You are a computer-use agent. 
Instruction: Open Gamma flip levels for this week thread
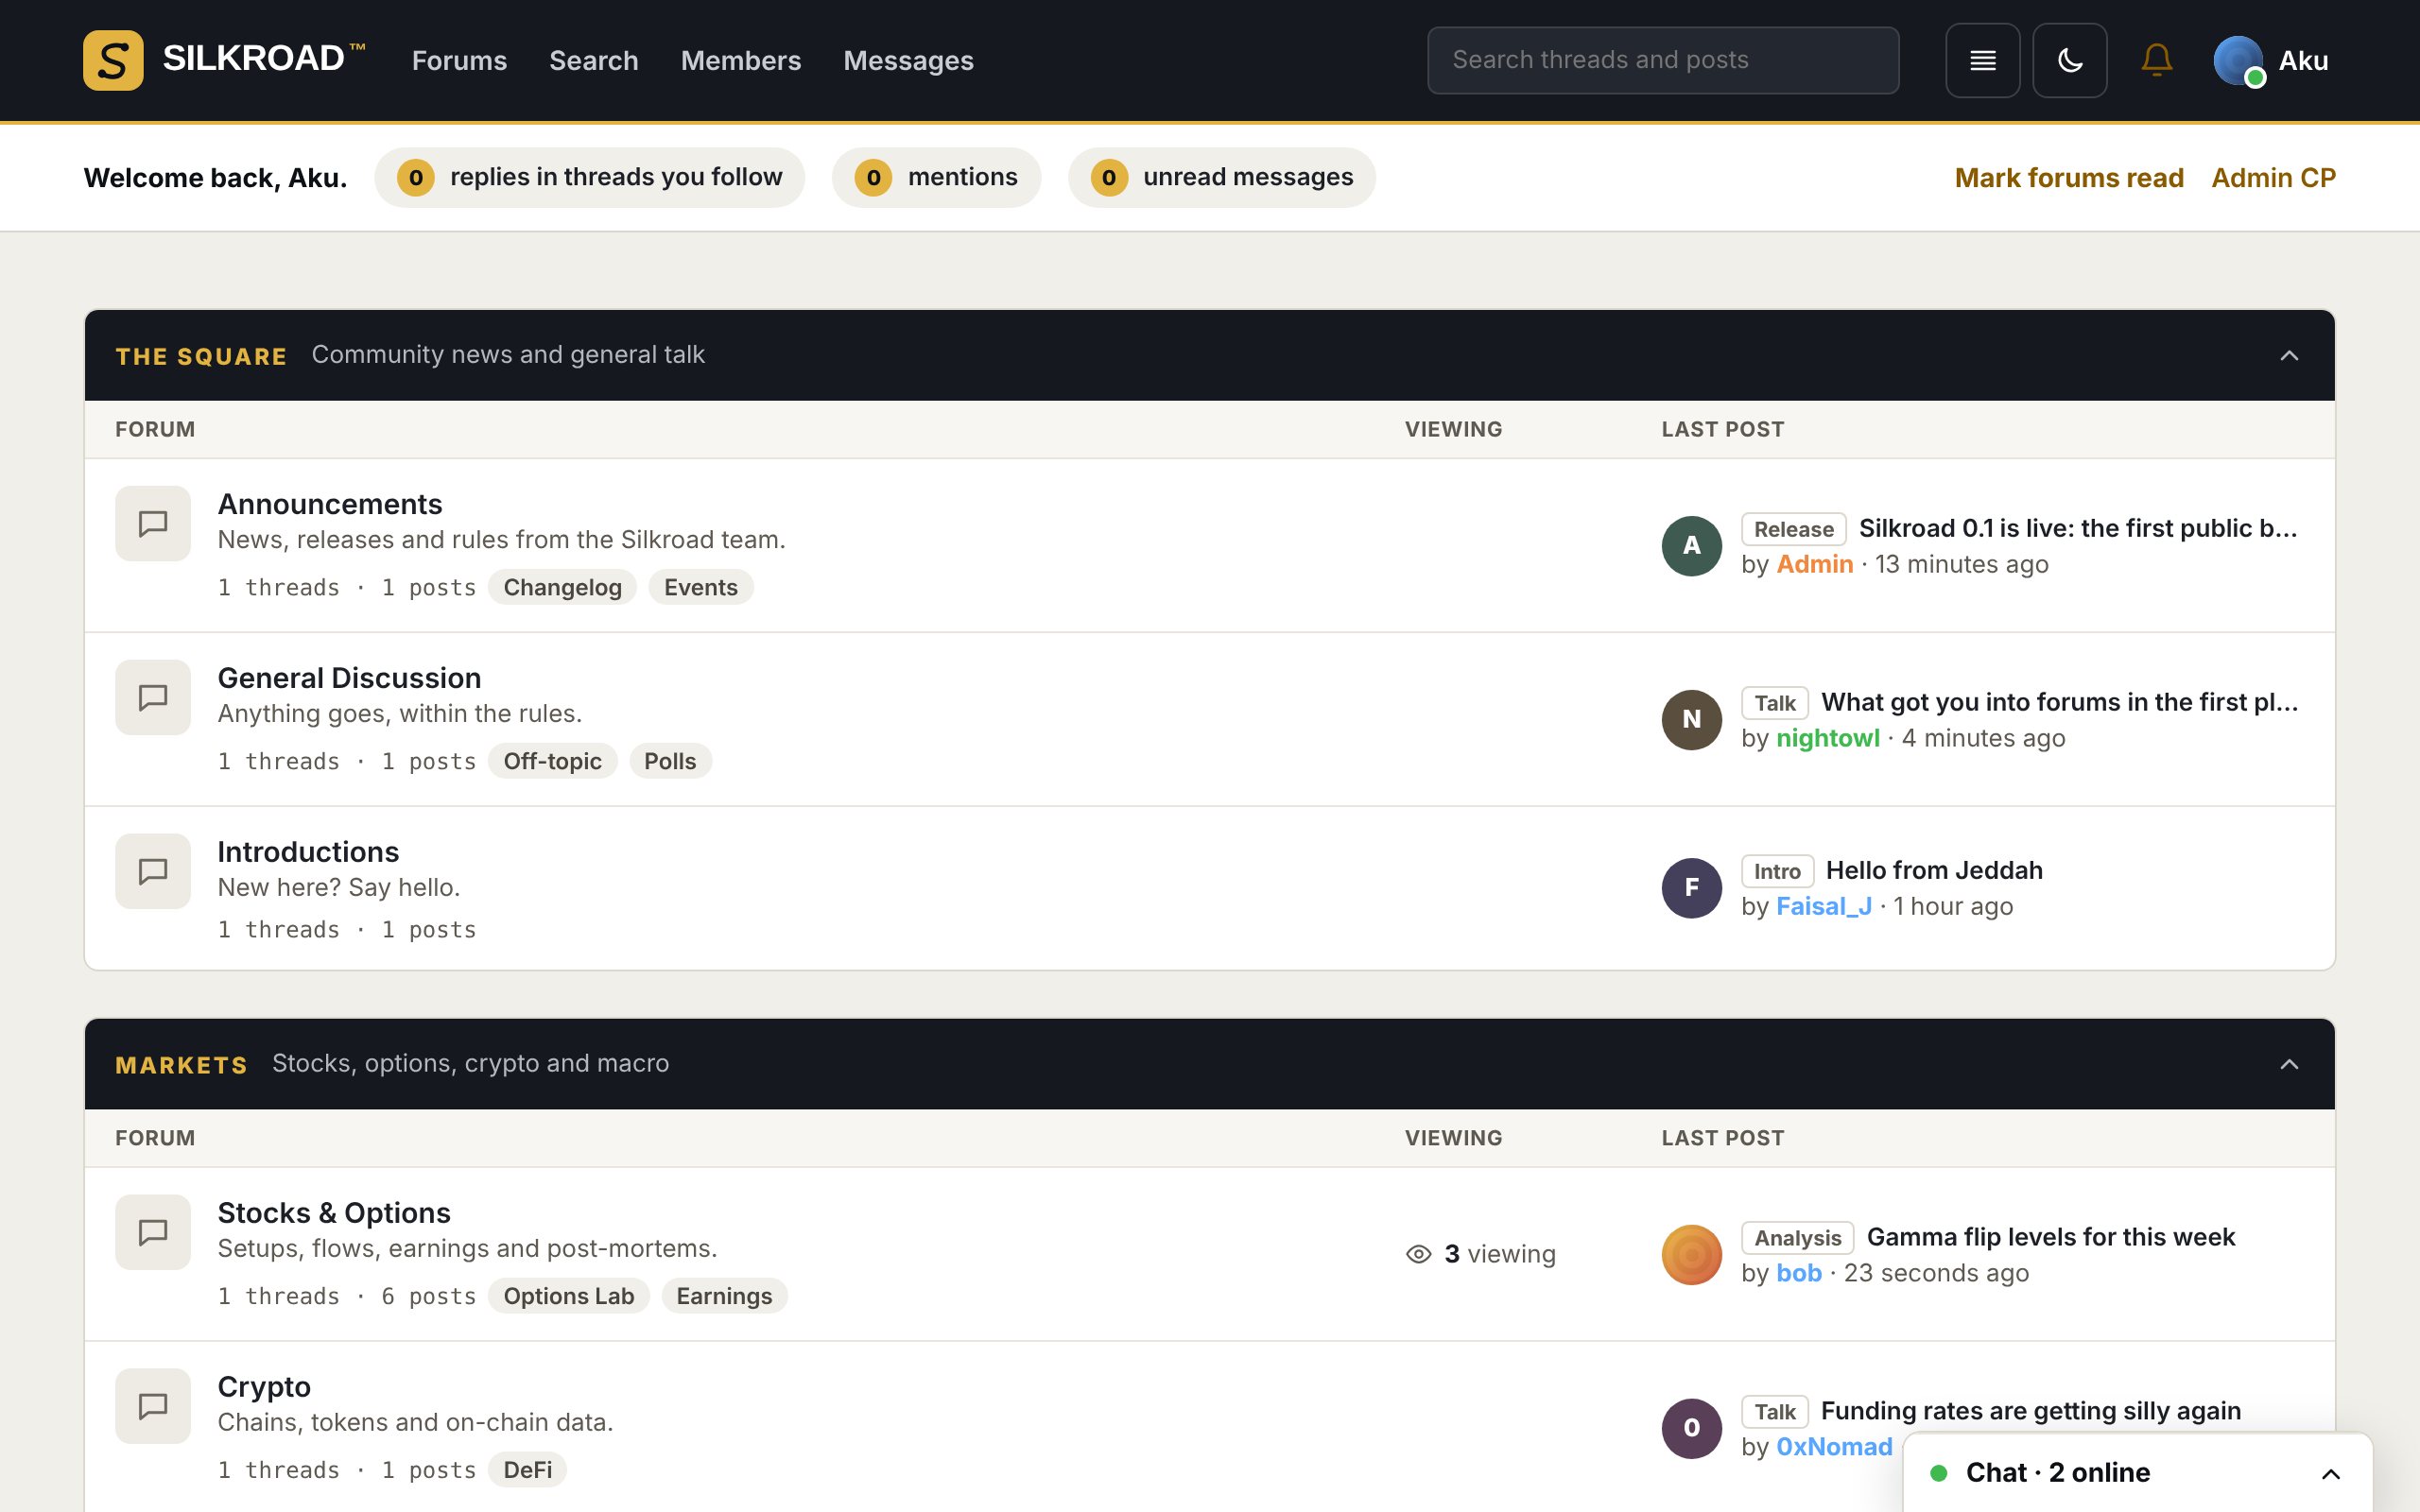pos(2050,1237)
